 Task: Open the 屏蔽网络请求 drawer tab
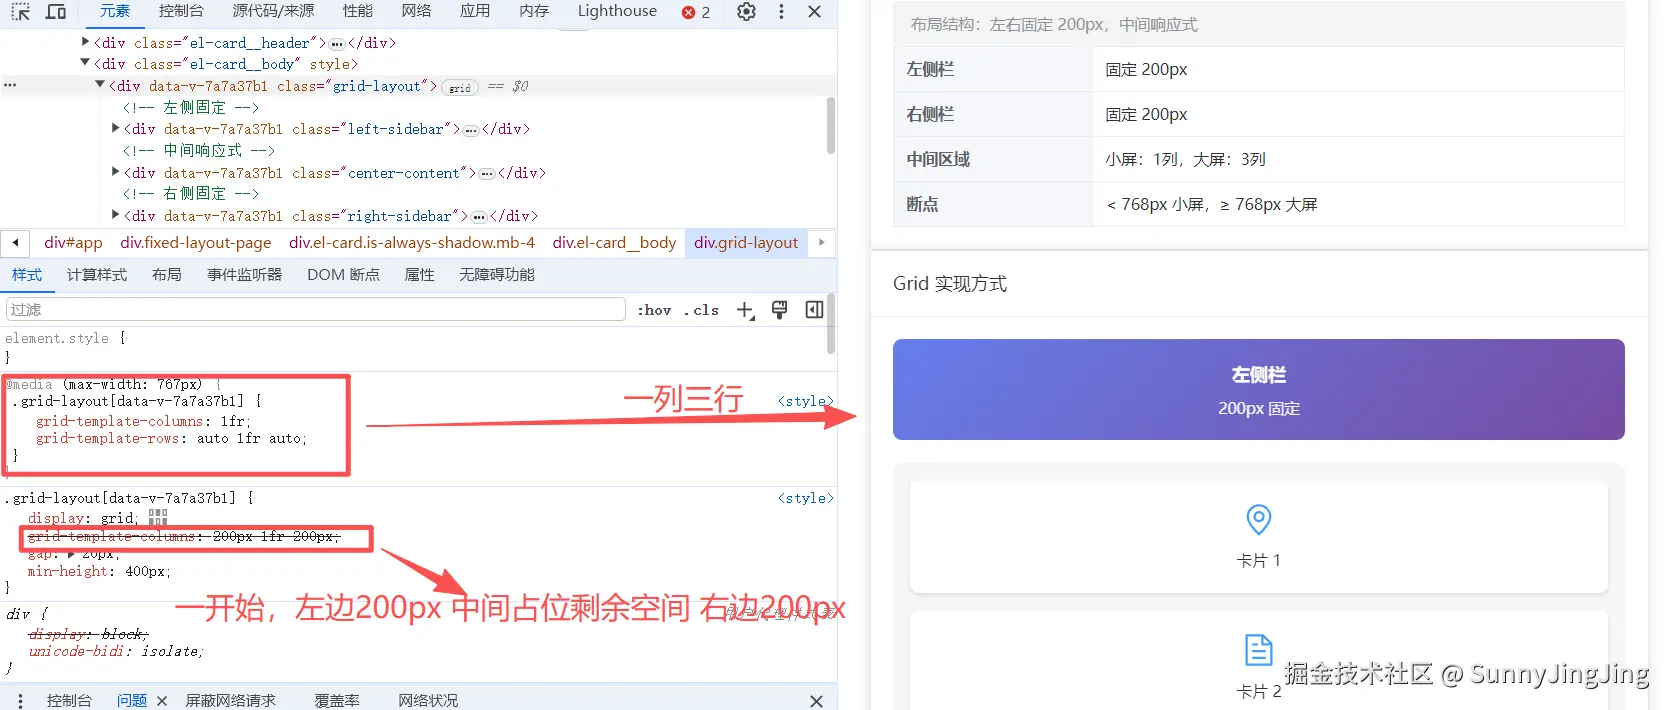[230, 701]
